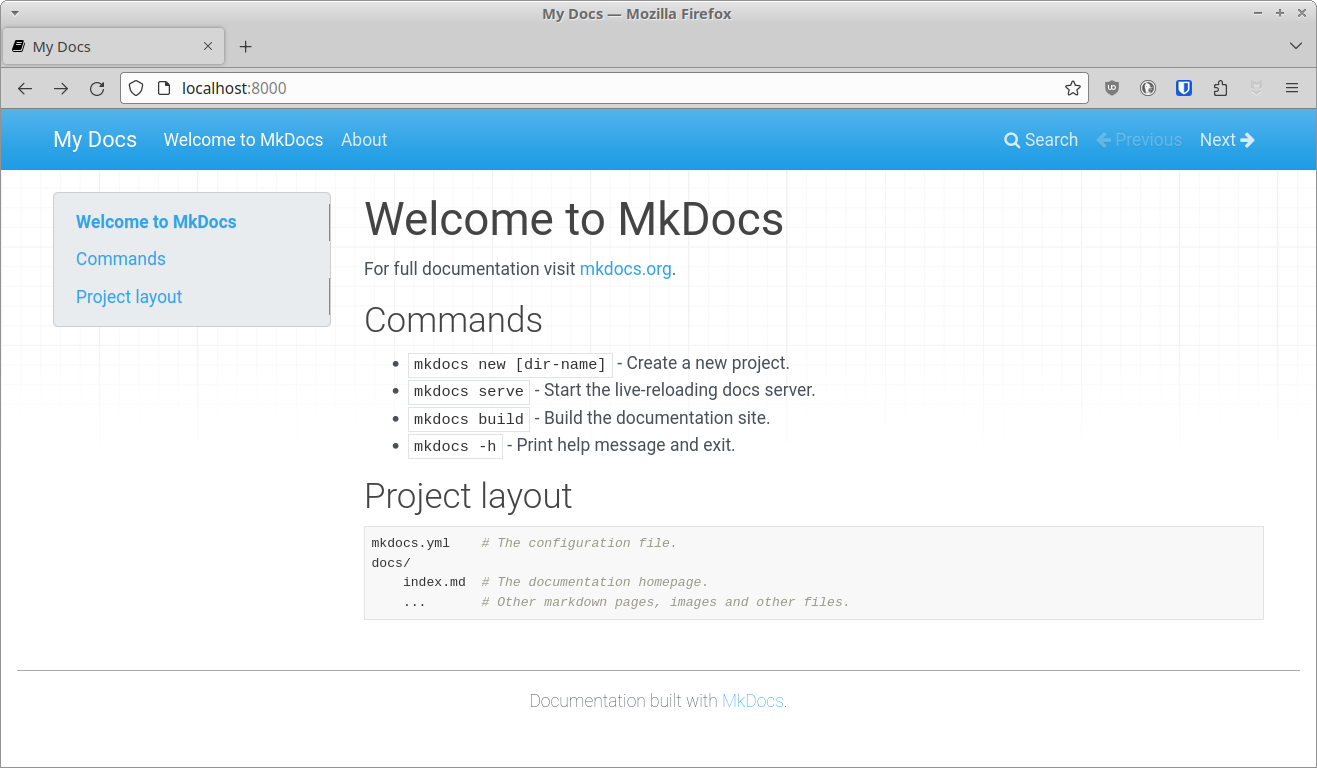The image size is (1317, 768).
Task: Jump to Commands section in sidebar
Action: (121, 259)
